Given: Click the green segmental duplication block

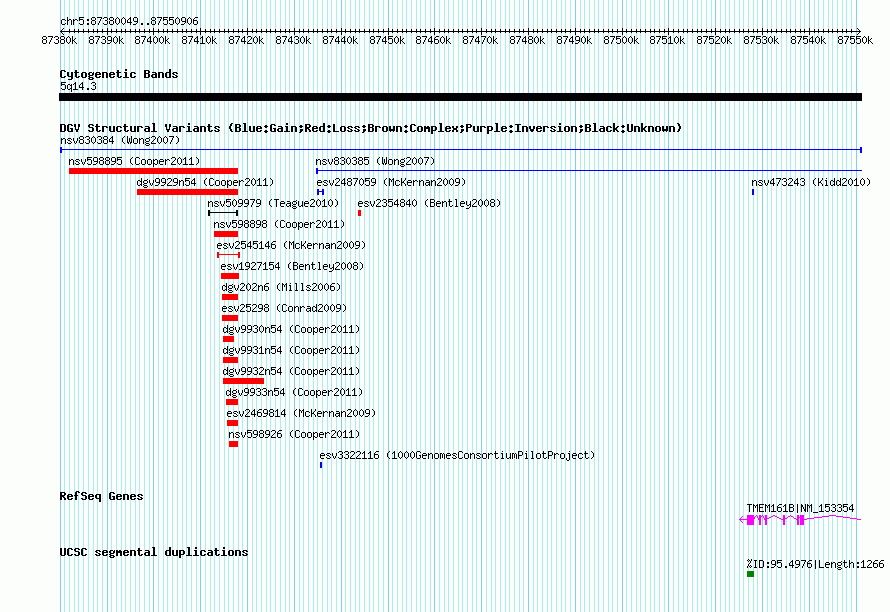Looking at the screenshot, I should [x=750, y=574].
